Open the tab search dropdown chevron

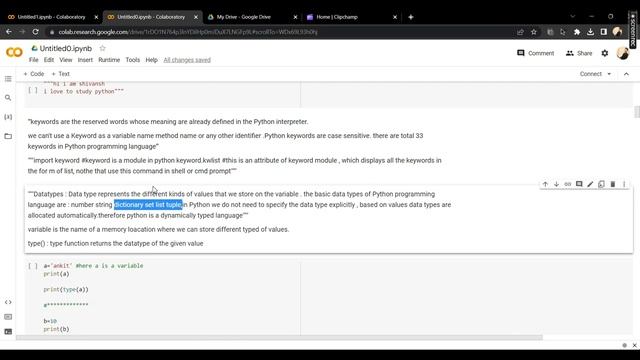573,17
